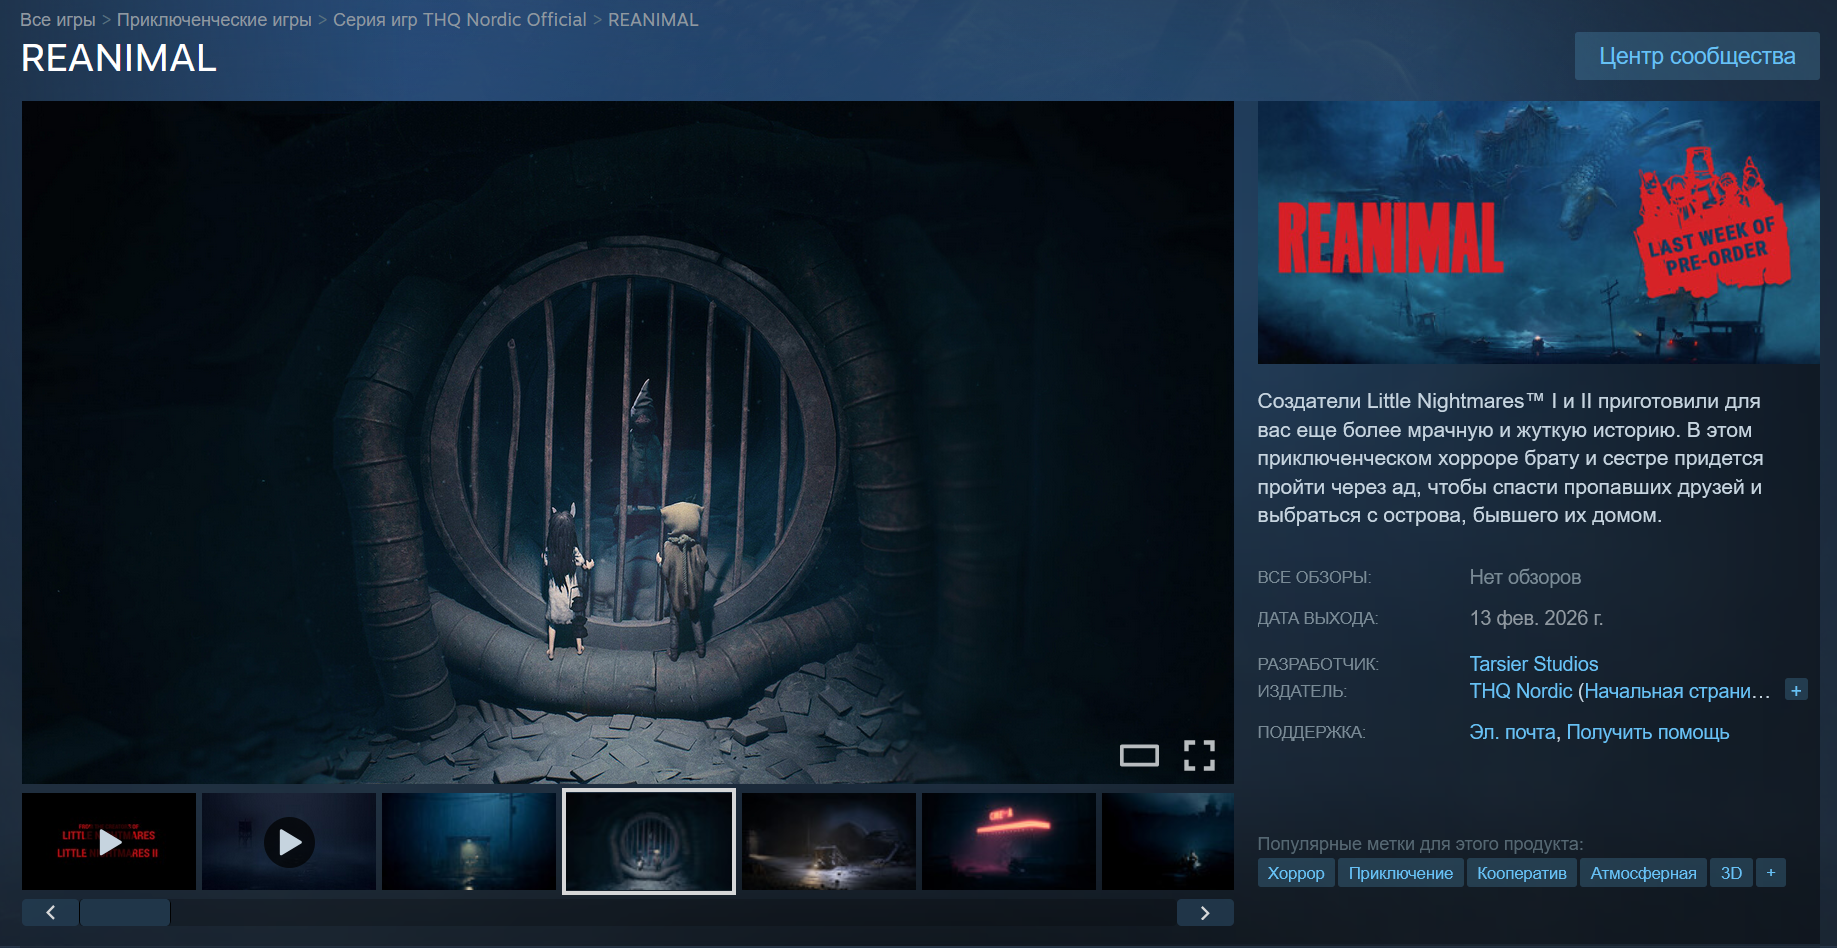This screenshot has height=948, width=1837.
Task: Click the left arrow of the thumbnail strip
Action: (50, 912)
